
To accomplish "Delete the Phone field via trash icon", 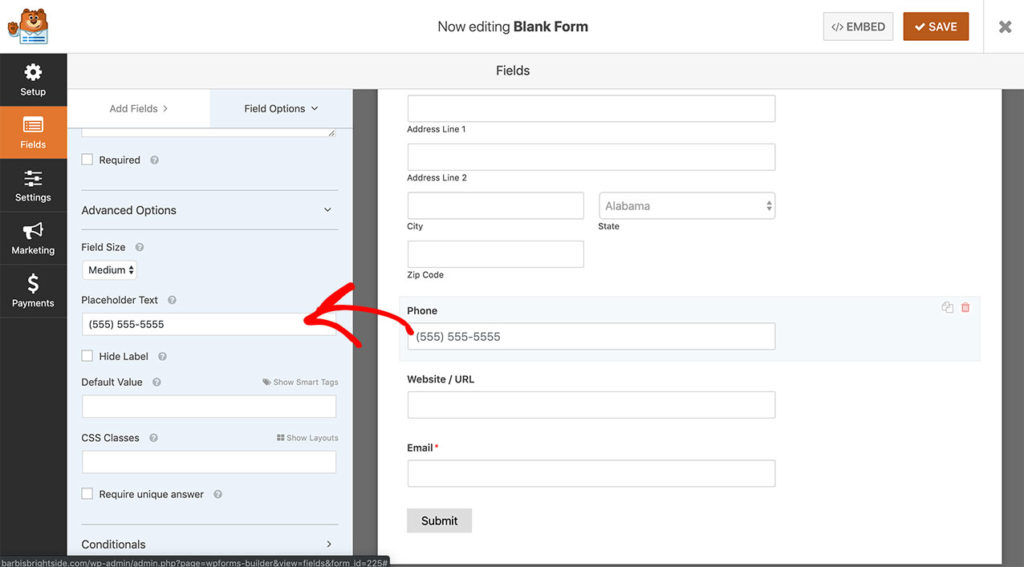I will [965, 308].
